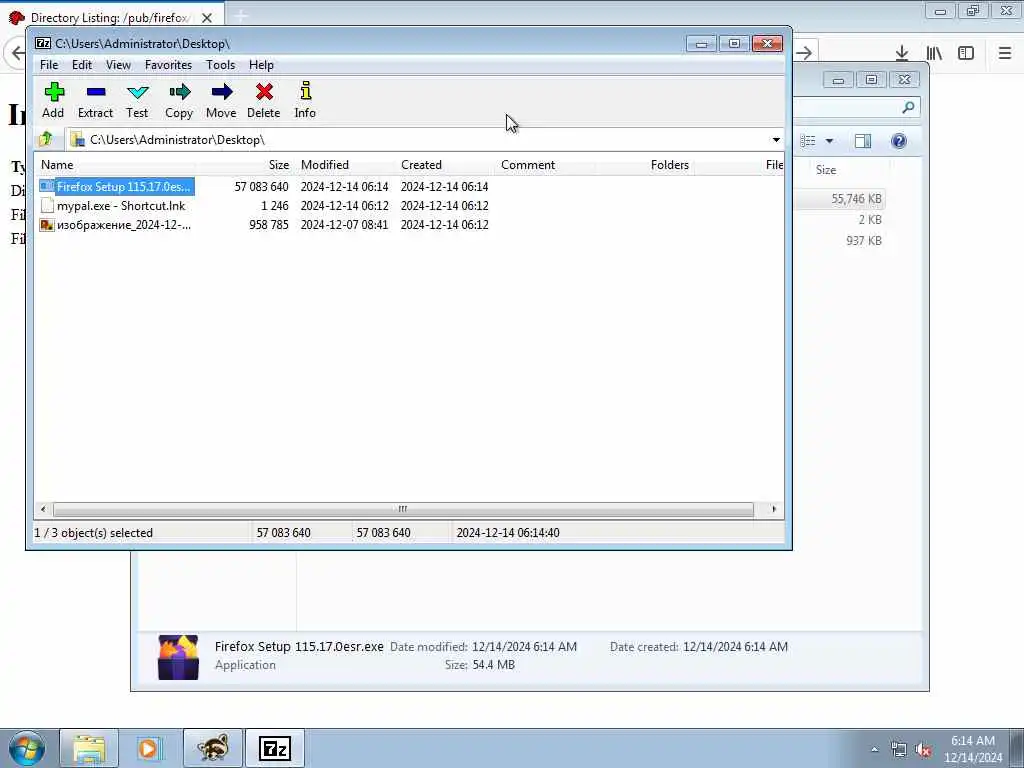Toggle Explorer preview pane icon
Viewport: 1024px width, 768px height.
coord(863,141)
